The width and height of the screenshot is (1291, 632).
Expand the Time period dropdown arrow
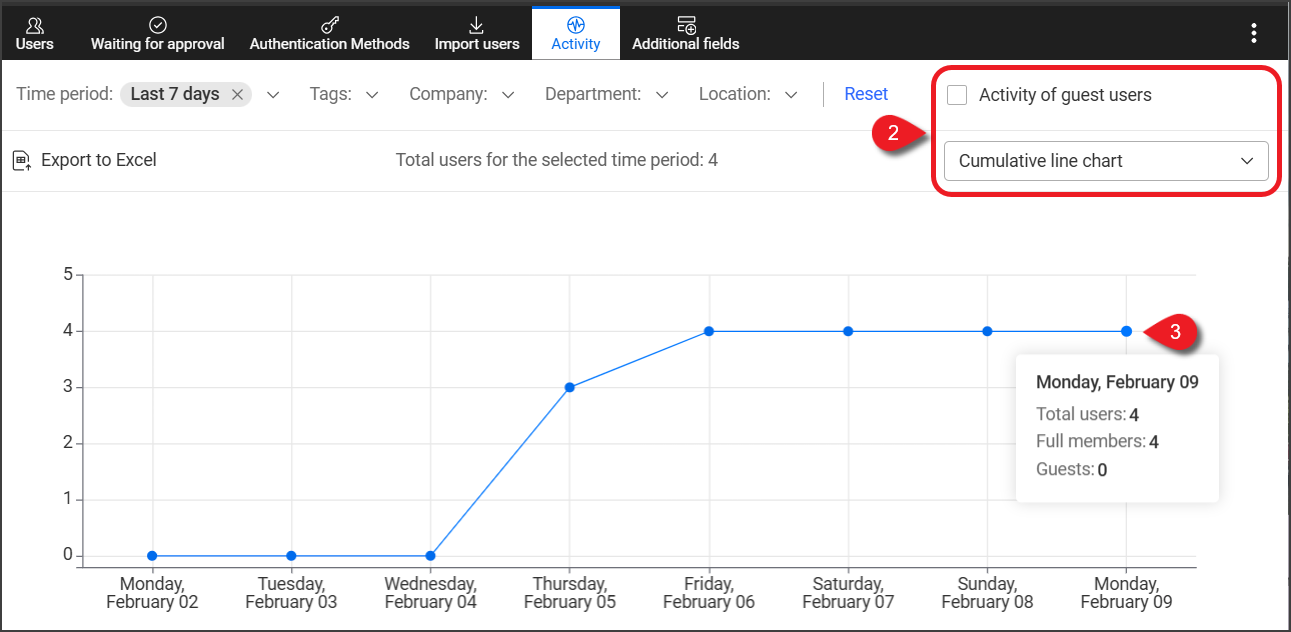point(273,95)
